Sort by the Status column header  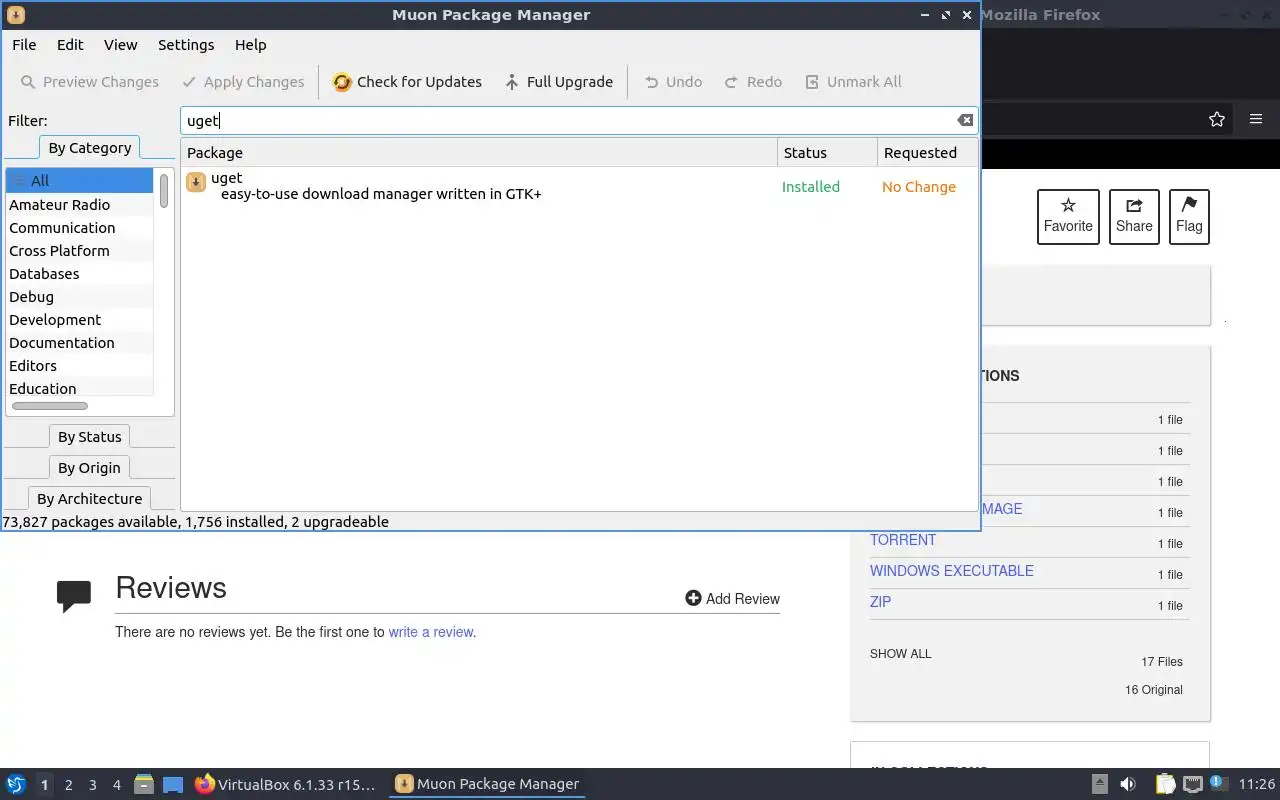click(827, 153)
